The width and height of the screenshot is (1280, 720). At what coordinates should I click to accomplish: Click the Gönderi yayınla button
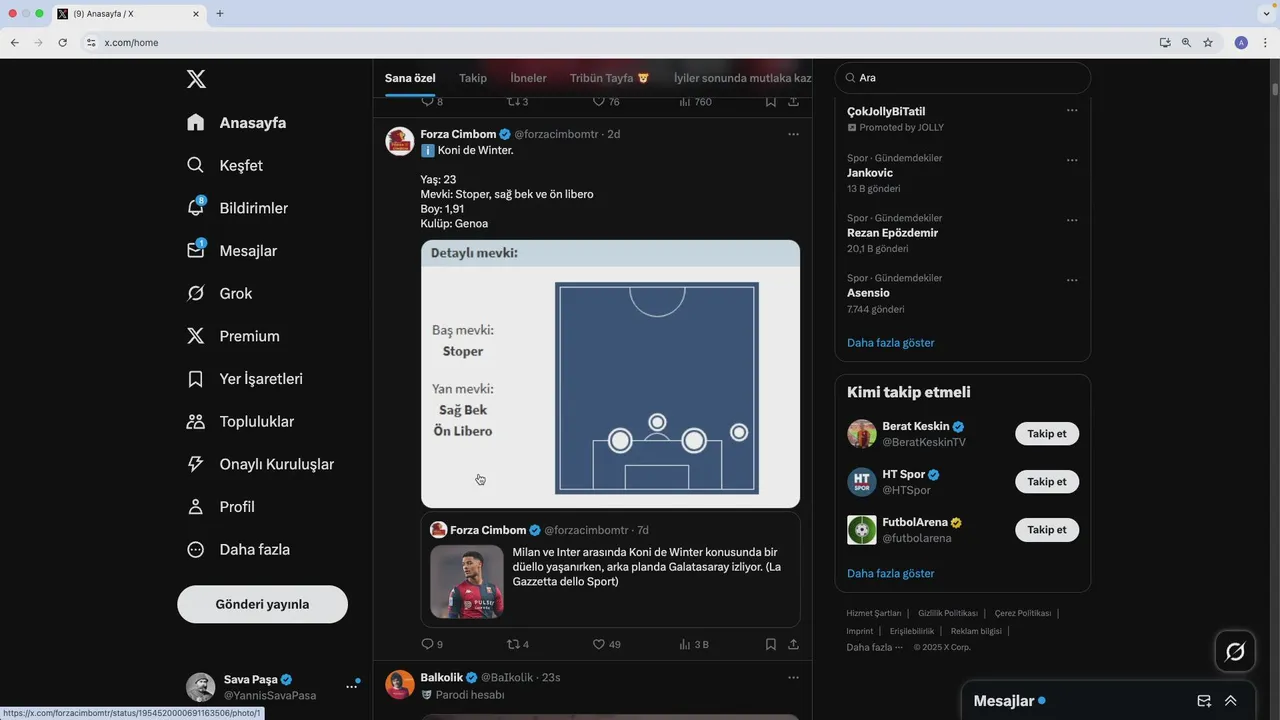coord(262,604)
